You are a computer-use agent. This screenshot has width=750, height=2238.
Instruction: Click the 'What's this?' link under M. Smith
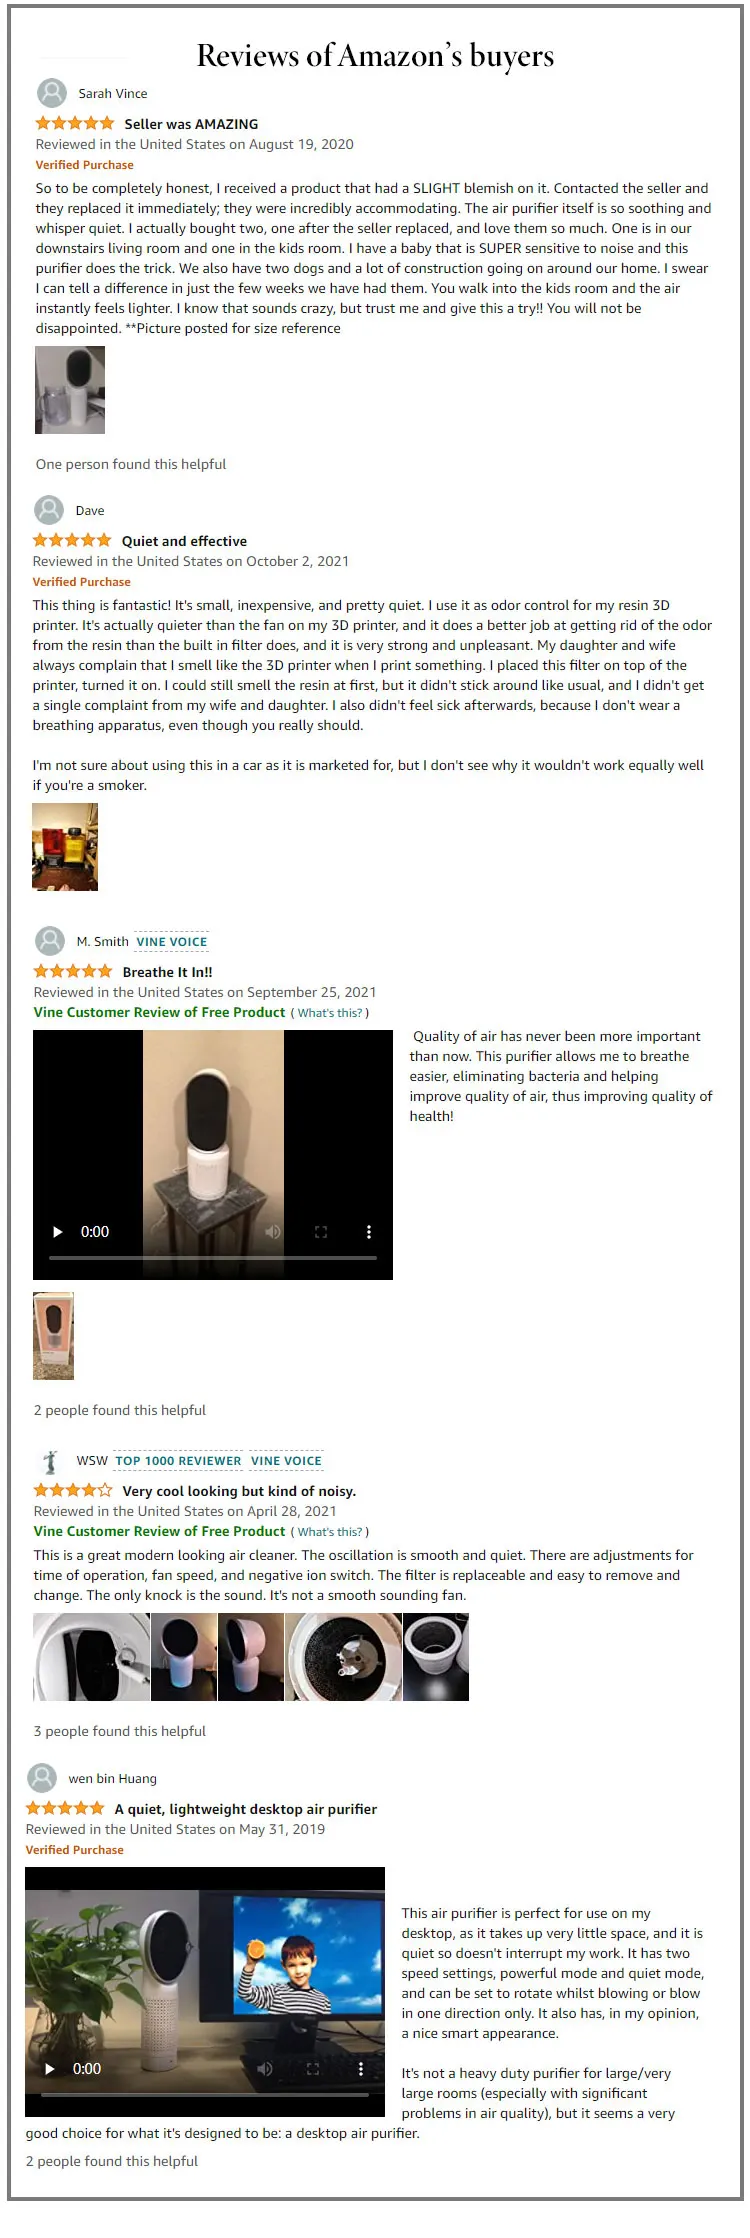click(x=330, y=1013)
